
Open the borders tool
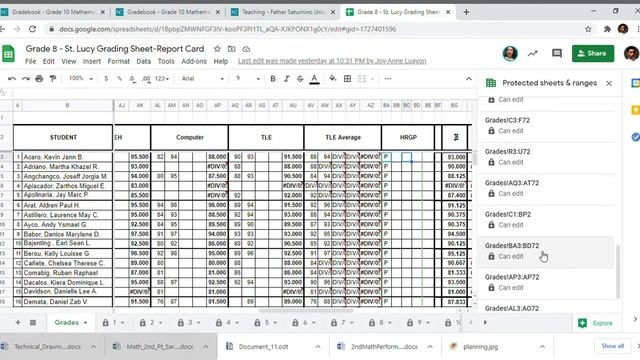click(x=347, y=78)
